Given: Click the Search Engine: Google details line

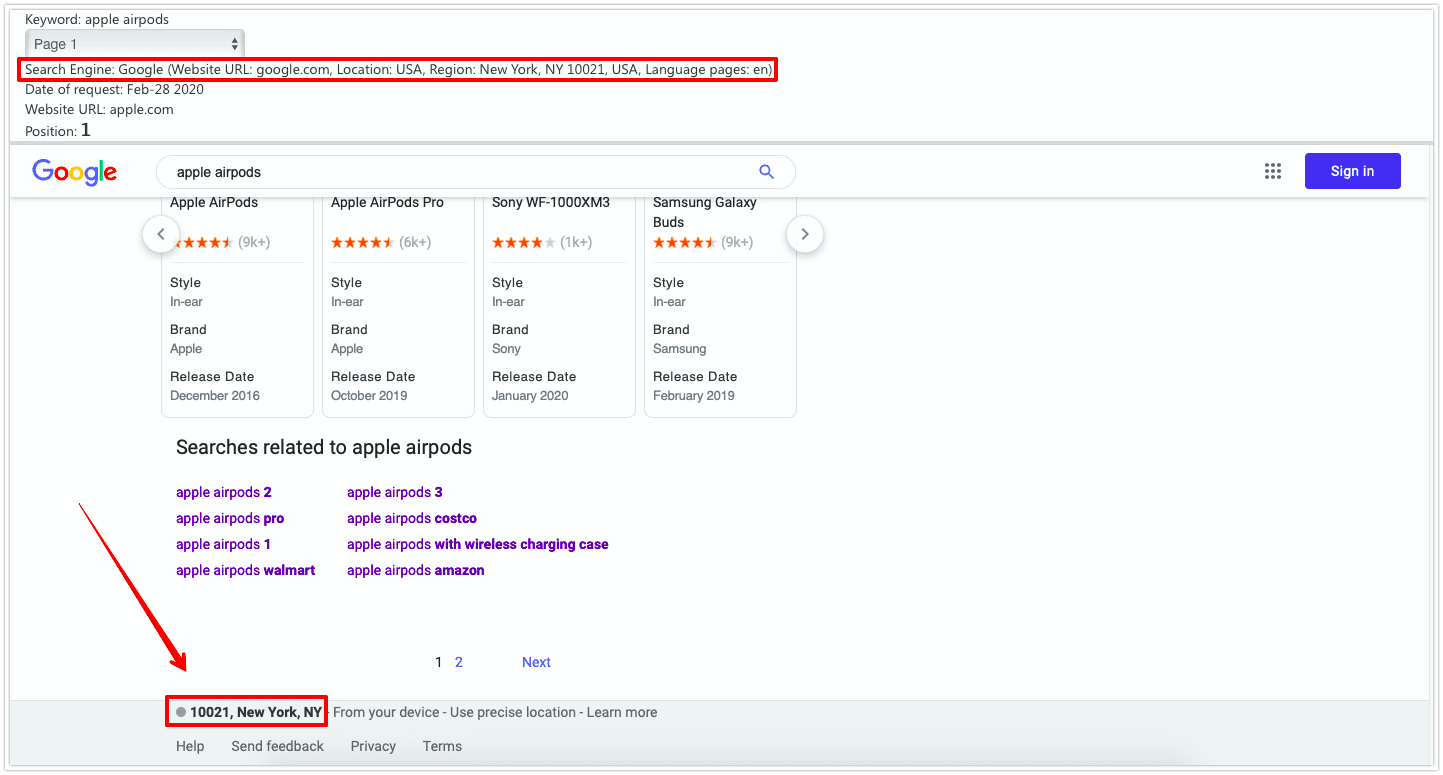Looking at the screenshot, I should [398, 69].
